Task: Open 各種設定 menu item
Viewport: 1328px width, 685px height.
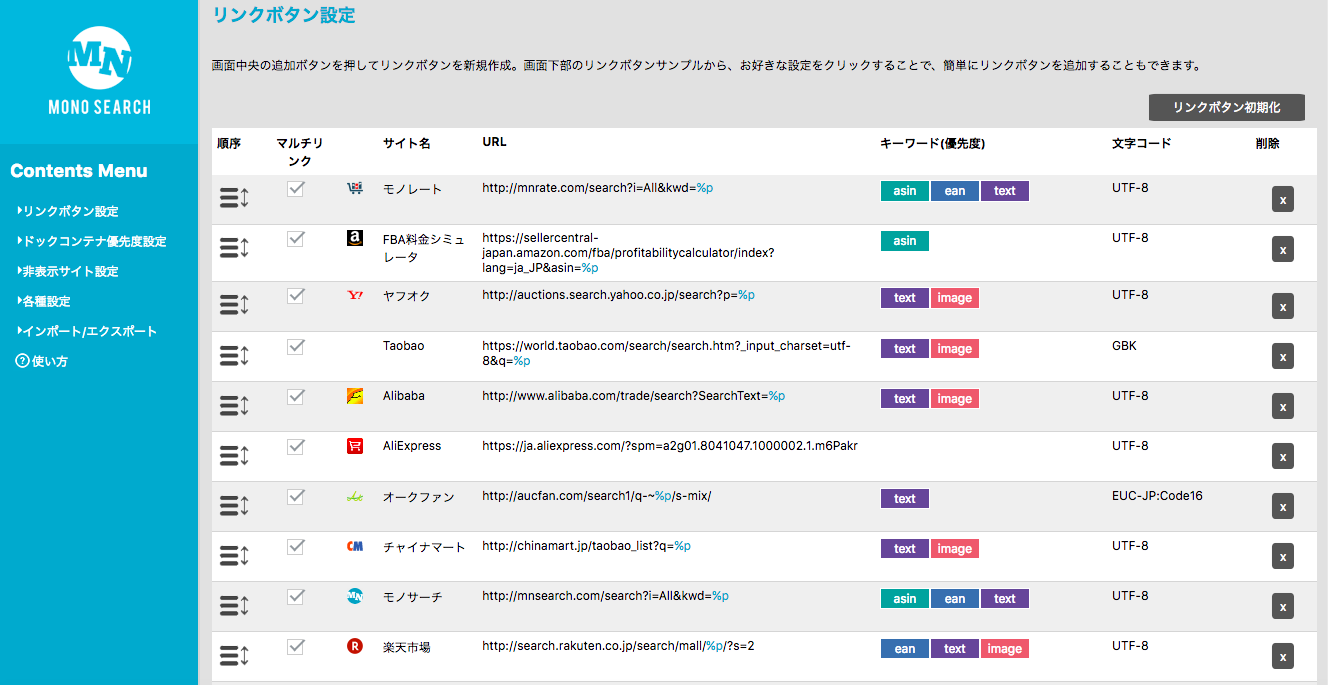Action: [43, 301]
